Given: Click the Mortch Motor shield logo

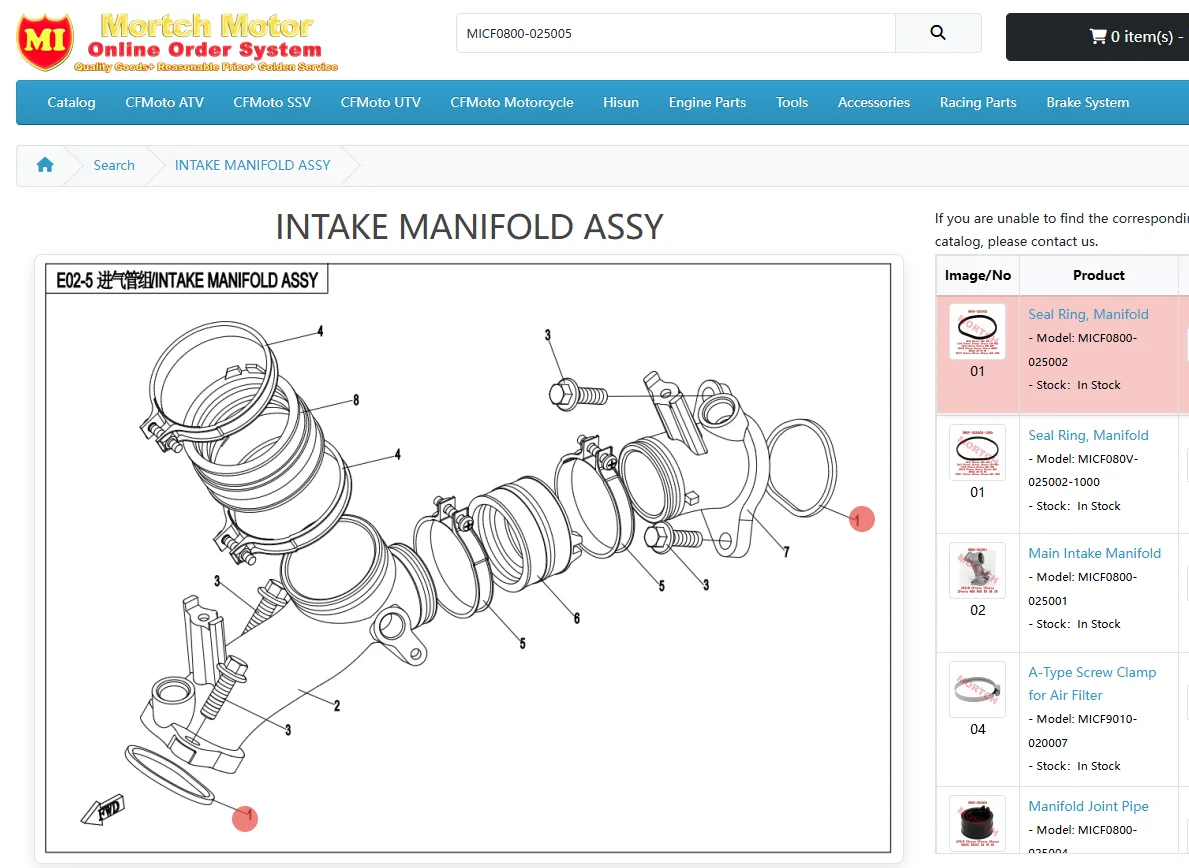Looking at the screenshot, I should pyautogui.click(x=45, y=41).
